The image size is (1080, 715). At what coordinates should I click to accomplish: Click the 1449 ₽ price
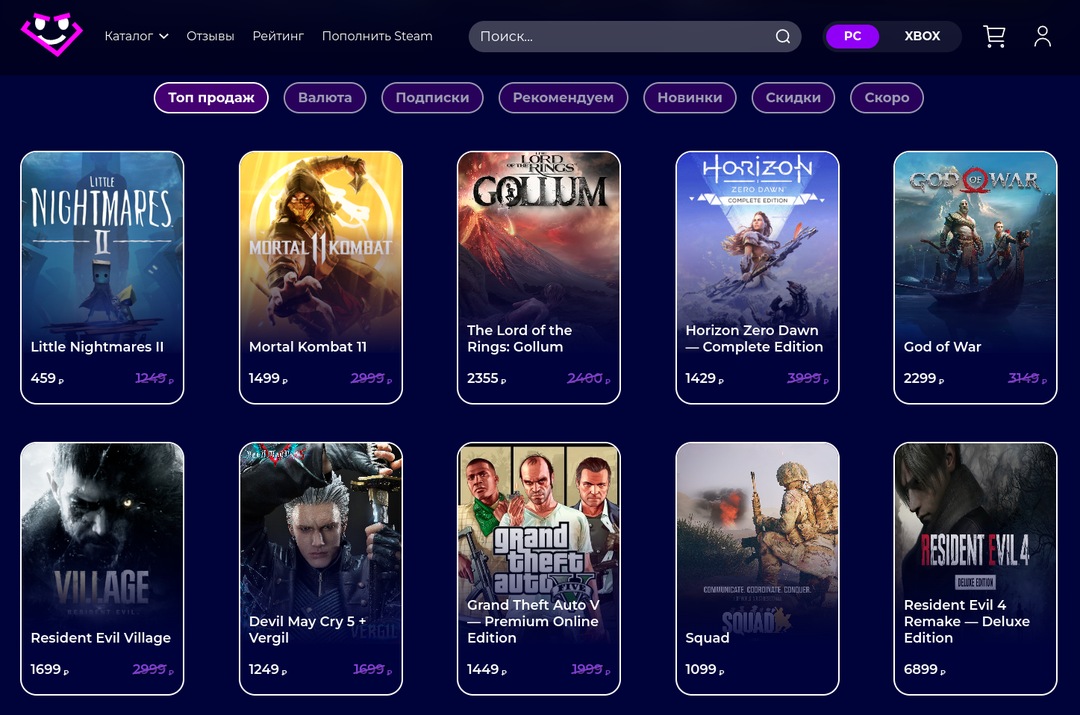click(486, 670)
